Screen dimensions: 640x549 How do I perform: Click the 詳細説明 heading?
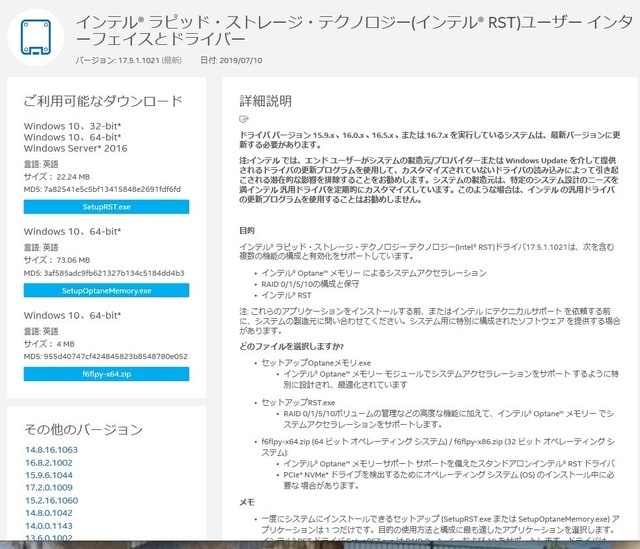[x=265, y=101]
